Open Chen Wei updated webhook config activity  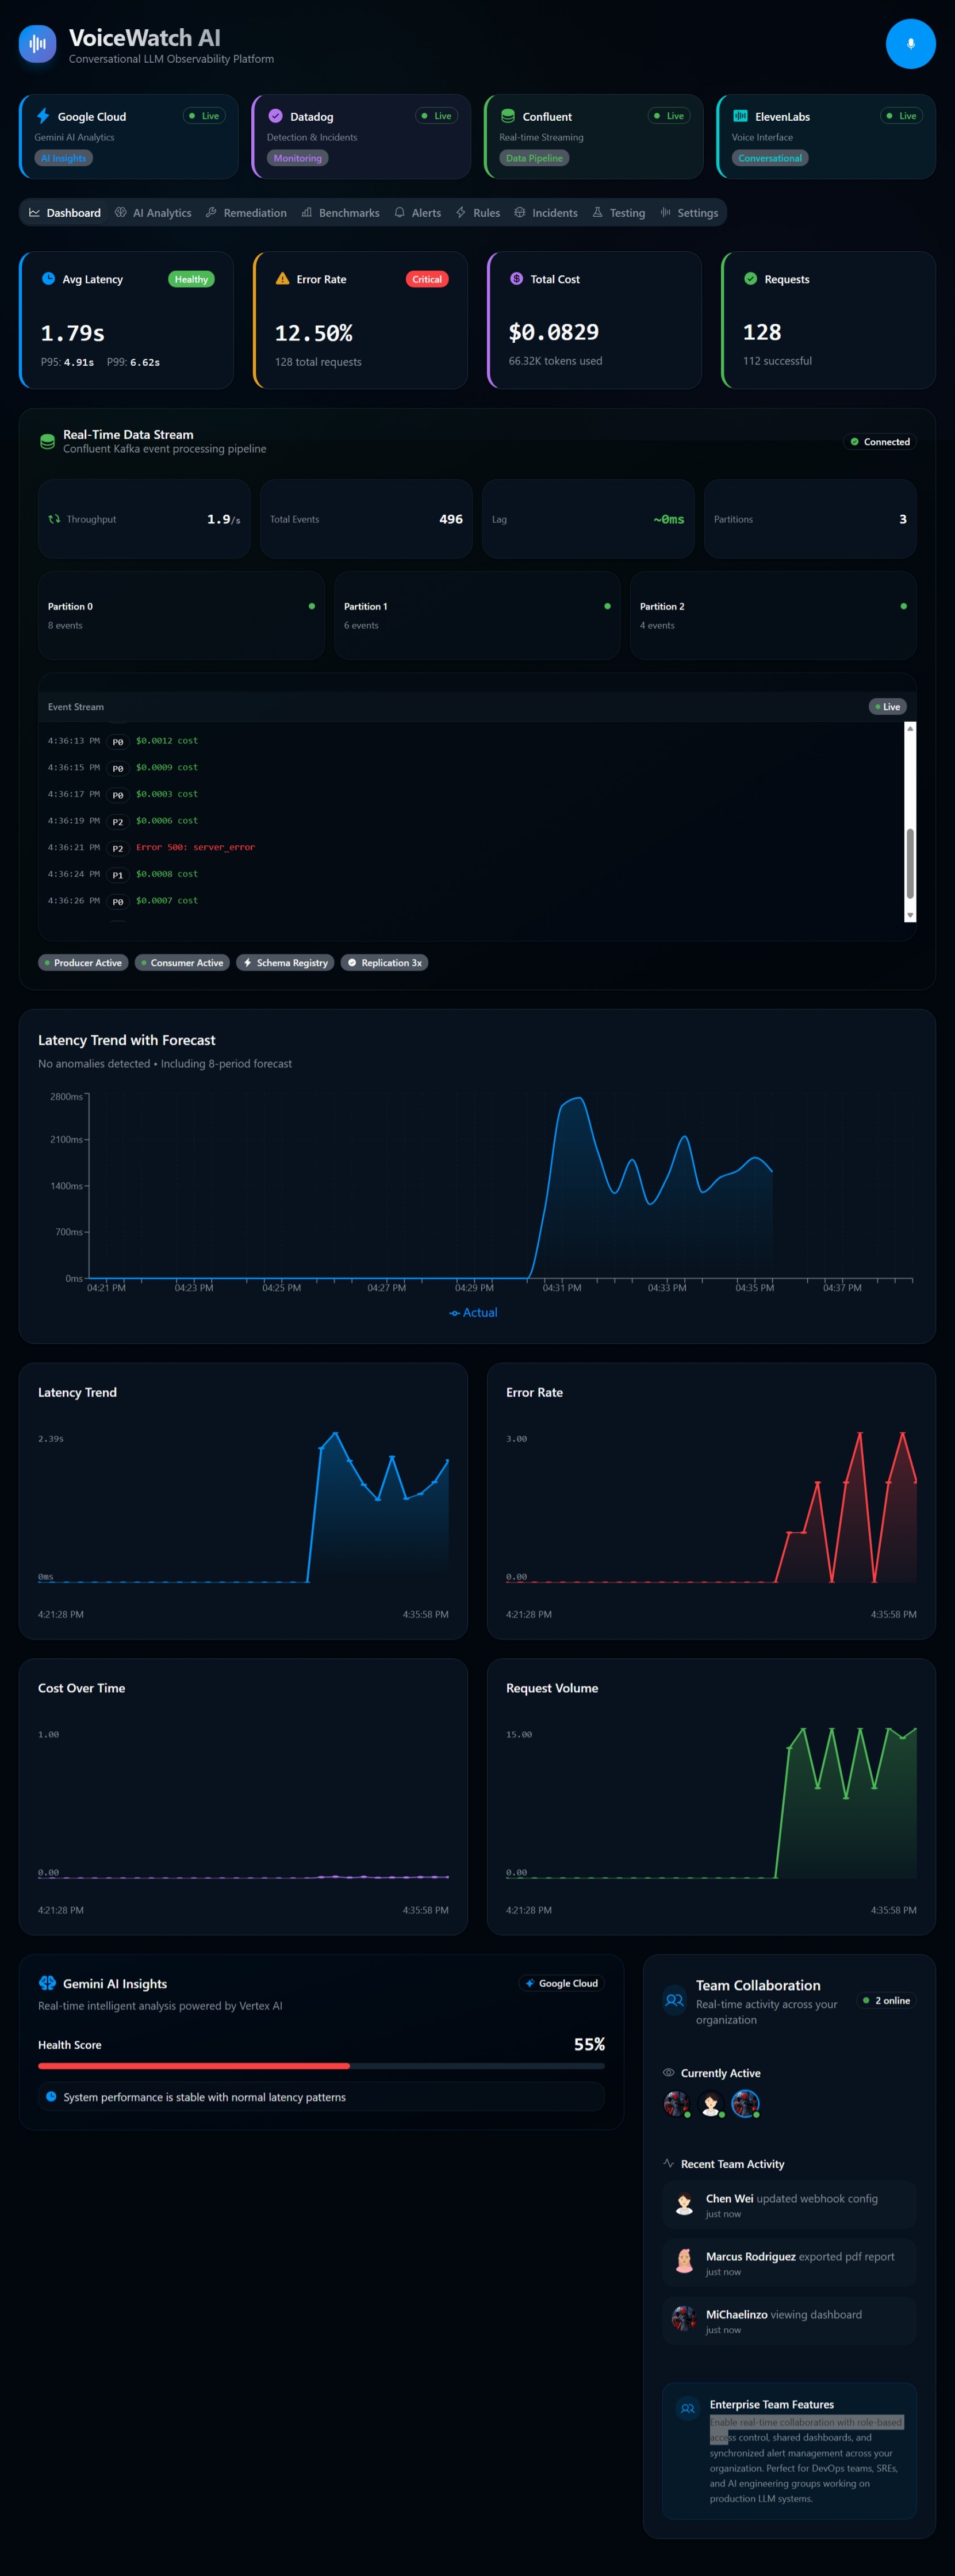[789, 2205]
